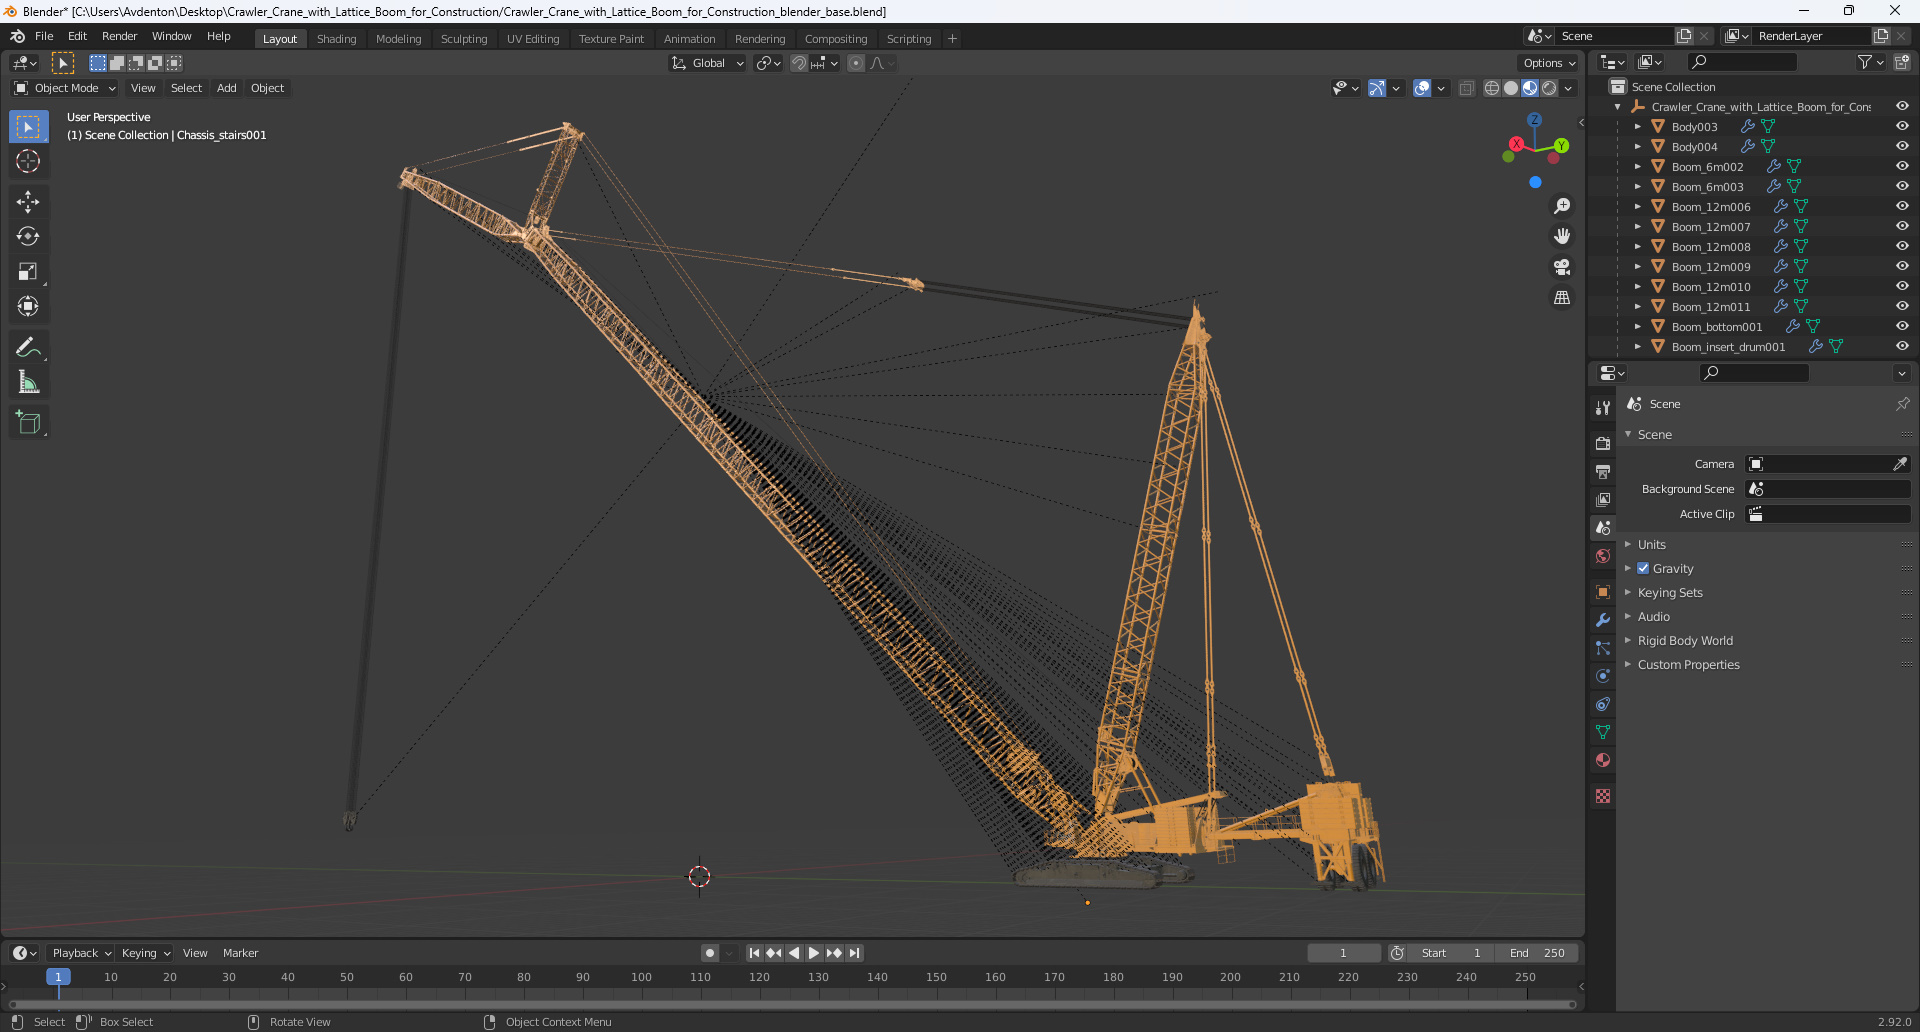
Task: Switch to wireframe shading mode
Action: (x=1492, y=88)
